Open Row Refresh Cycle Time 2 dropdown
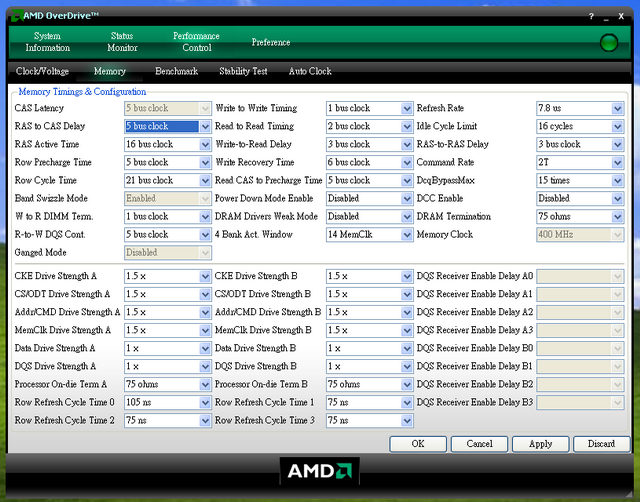Viewport: 640px width, 502px height. [168, 420]
